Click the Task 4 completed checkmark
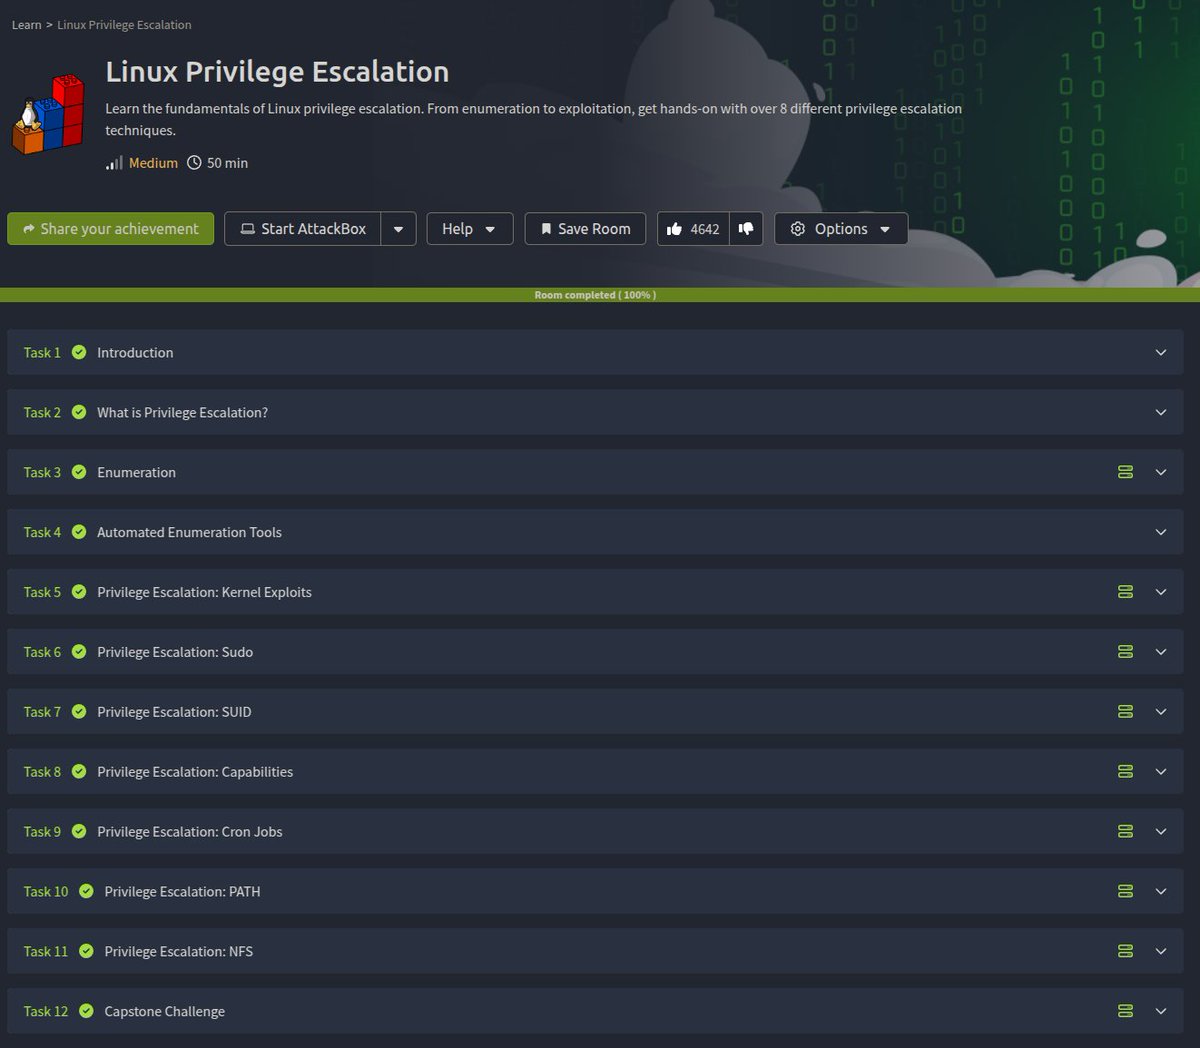Screen dimensions: 1200x1048 pos(79,532)
